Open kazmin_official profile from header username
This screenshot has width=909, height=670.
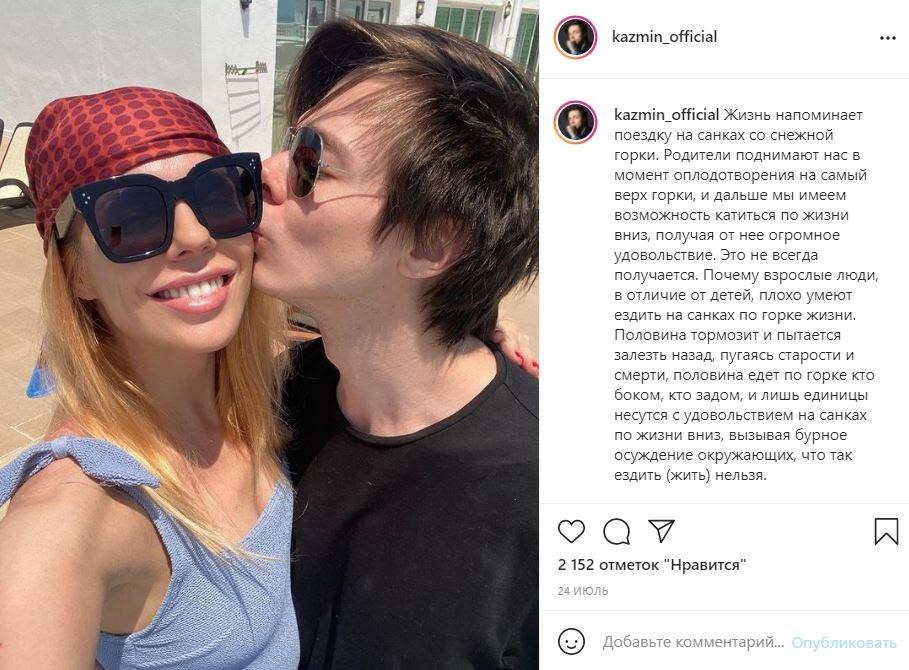tap(664, 37)
